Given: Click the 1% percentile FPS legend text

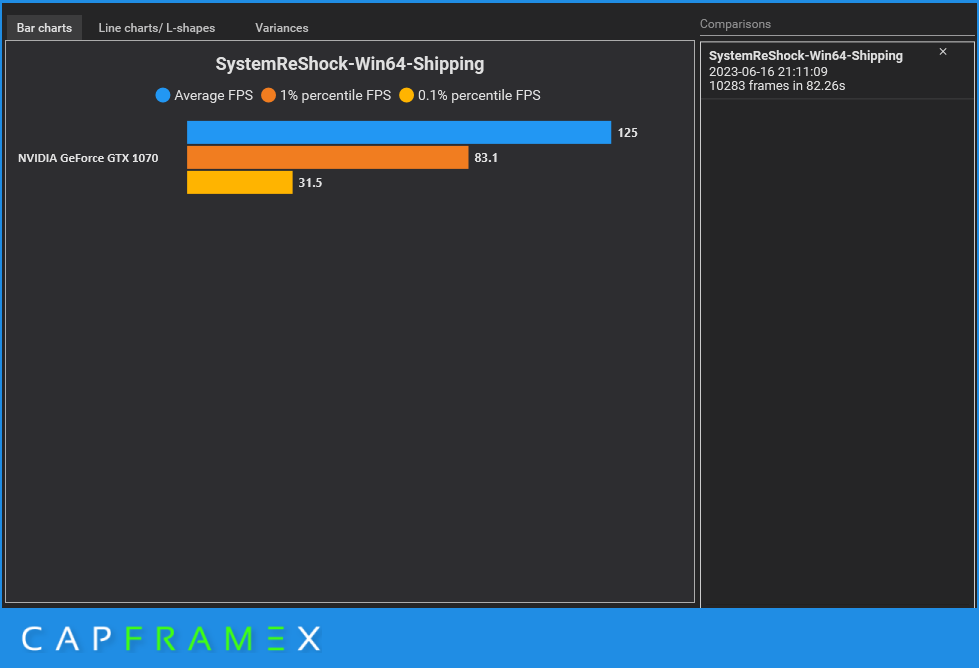Looking at the screenshot, I should pos(335,95).
